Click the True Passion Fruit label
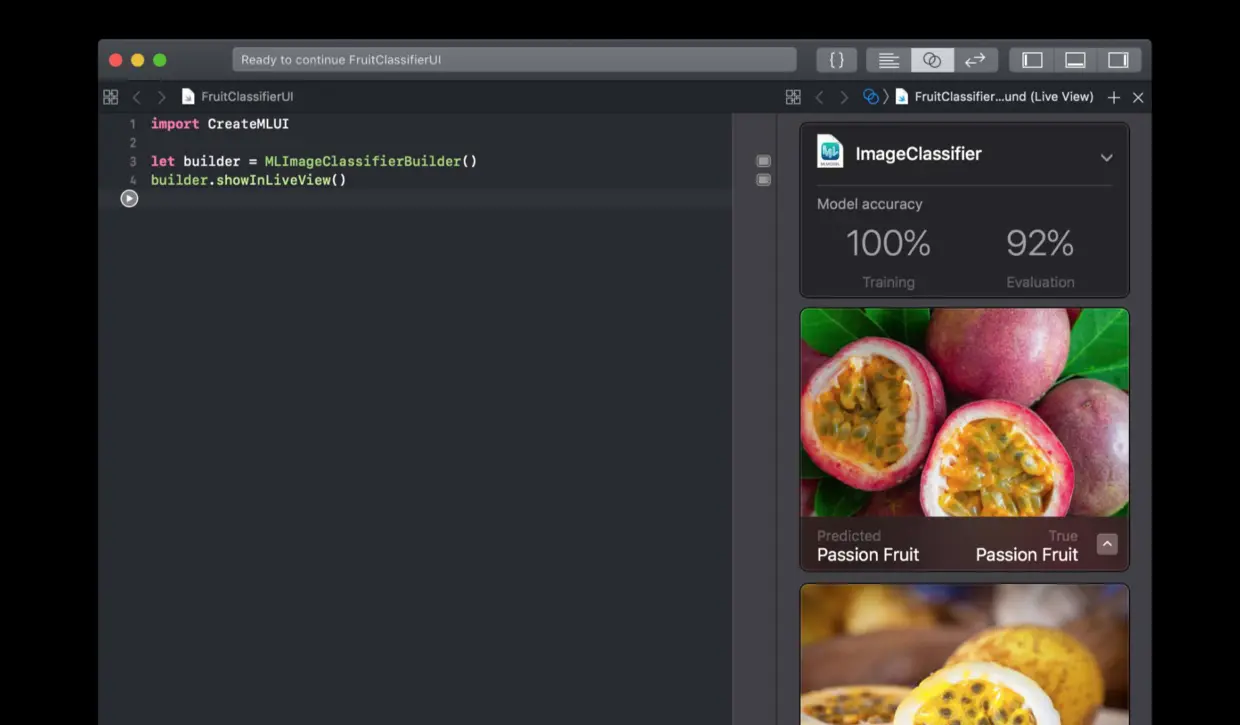The image size is (1240, 725). [x=1026, y=546]
